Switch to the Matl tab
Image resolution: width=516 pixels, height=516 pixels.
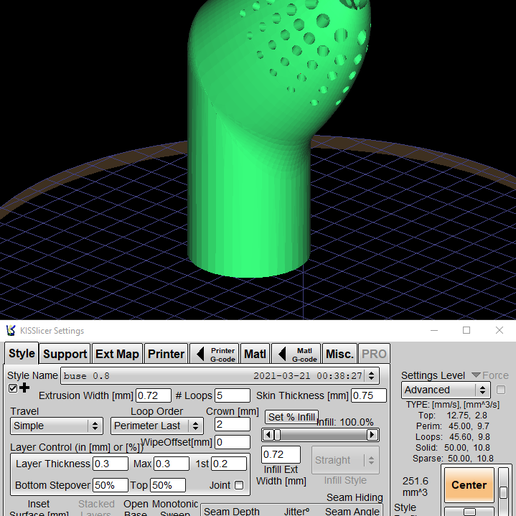tap(255, 354)
